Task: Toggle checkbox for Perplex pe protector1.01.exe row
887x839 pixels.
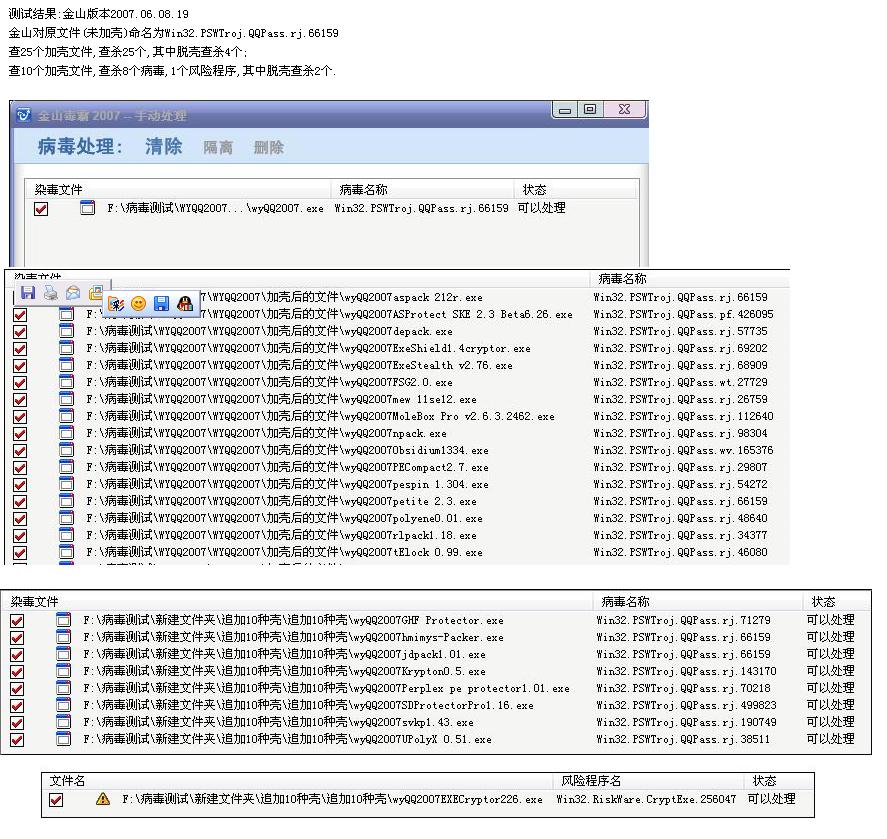Action: point(17,689)
